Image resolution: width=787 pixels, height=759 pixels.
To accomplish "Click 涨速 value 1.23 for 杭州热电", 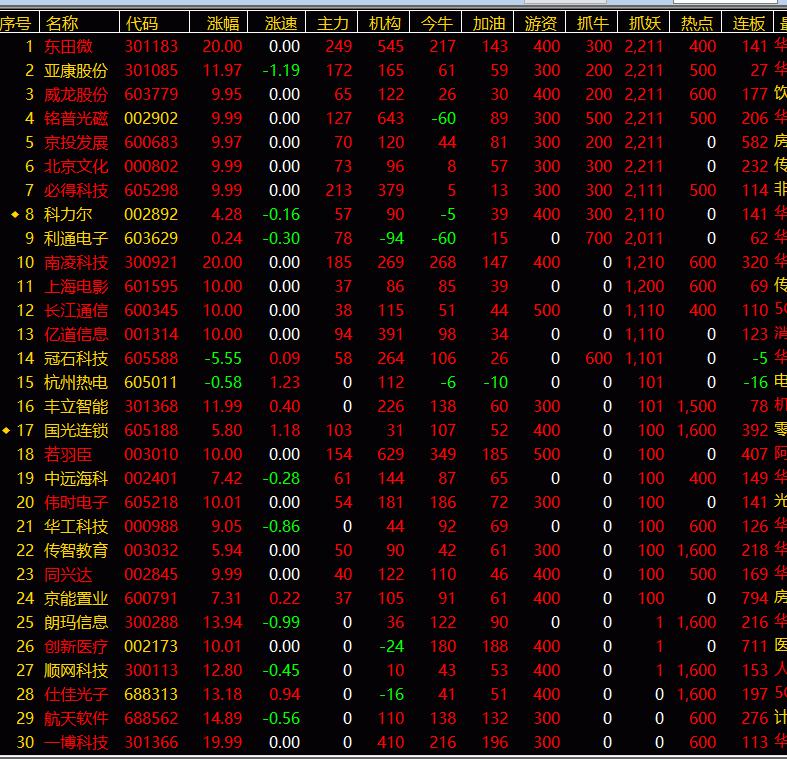I will coord(285,383).
